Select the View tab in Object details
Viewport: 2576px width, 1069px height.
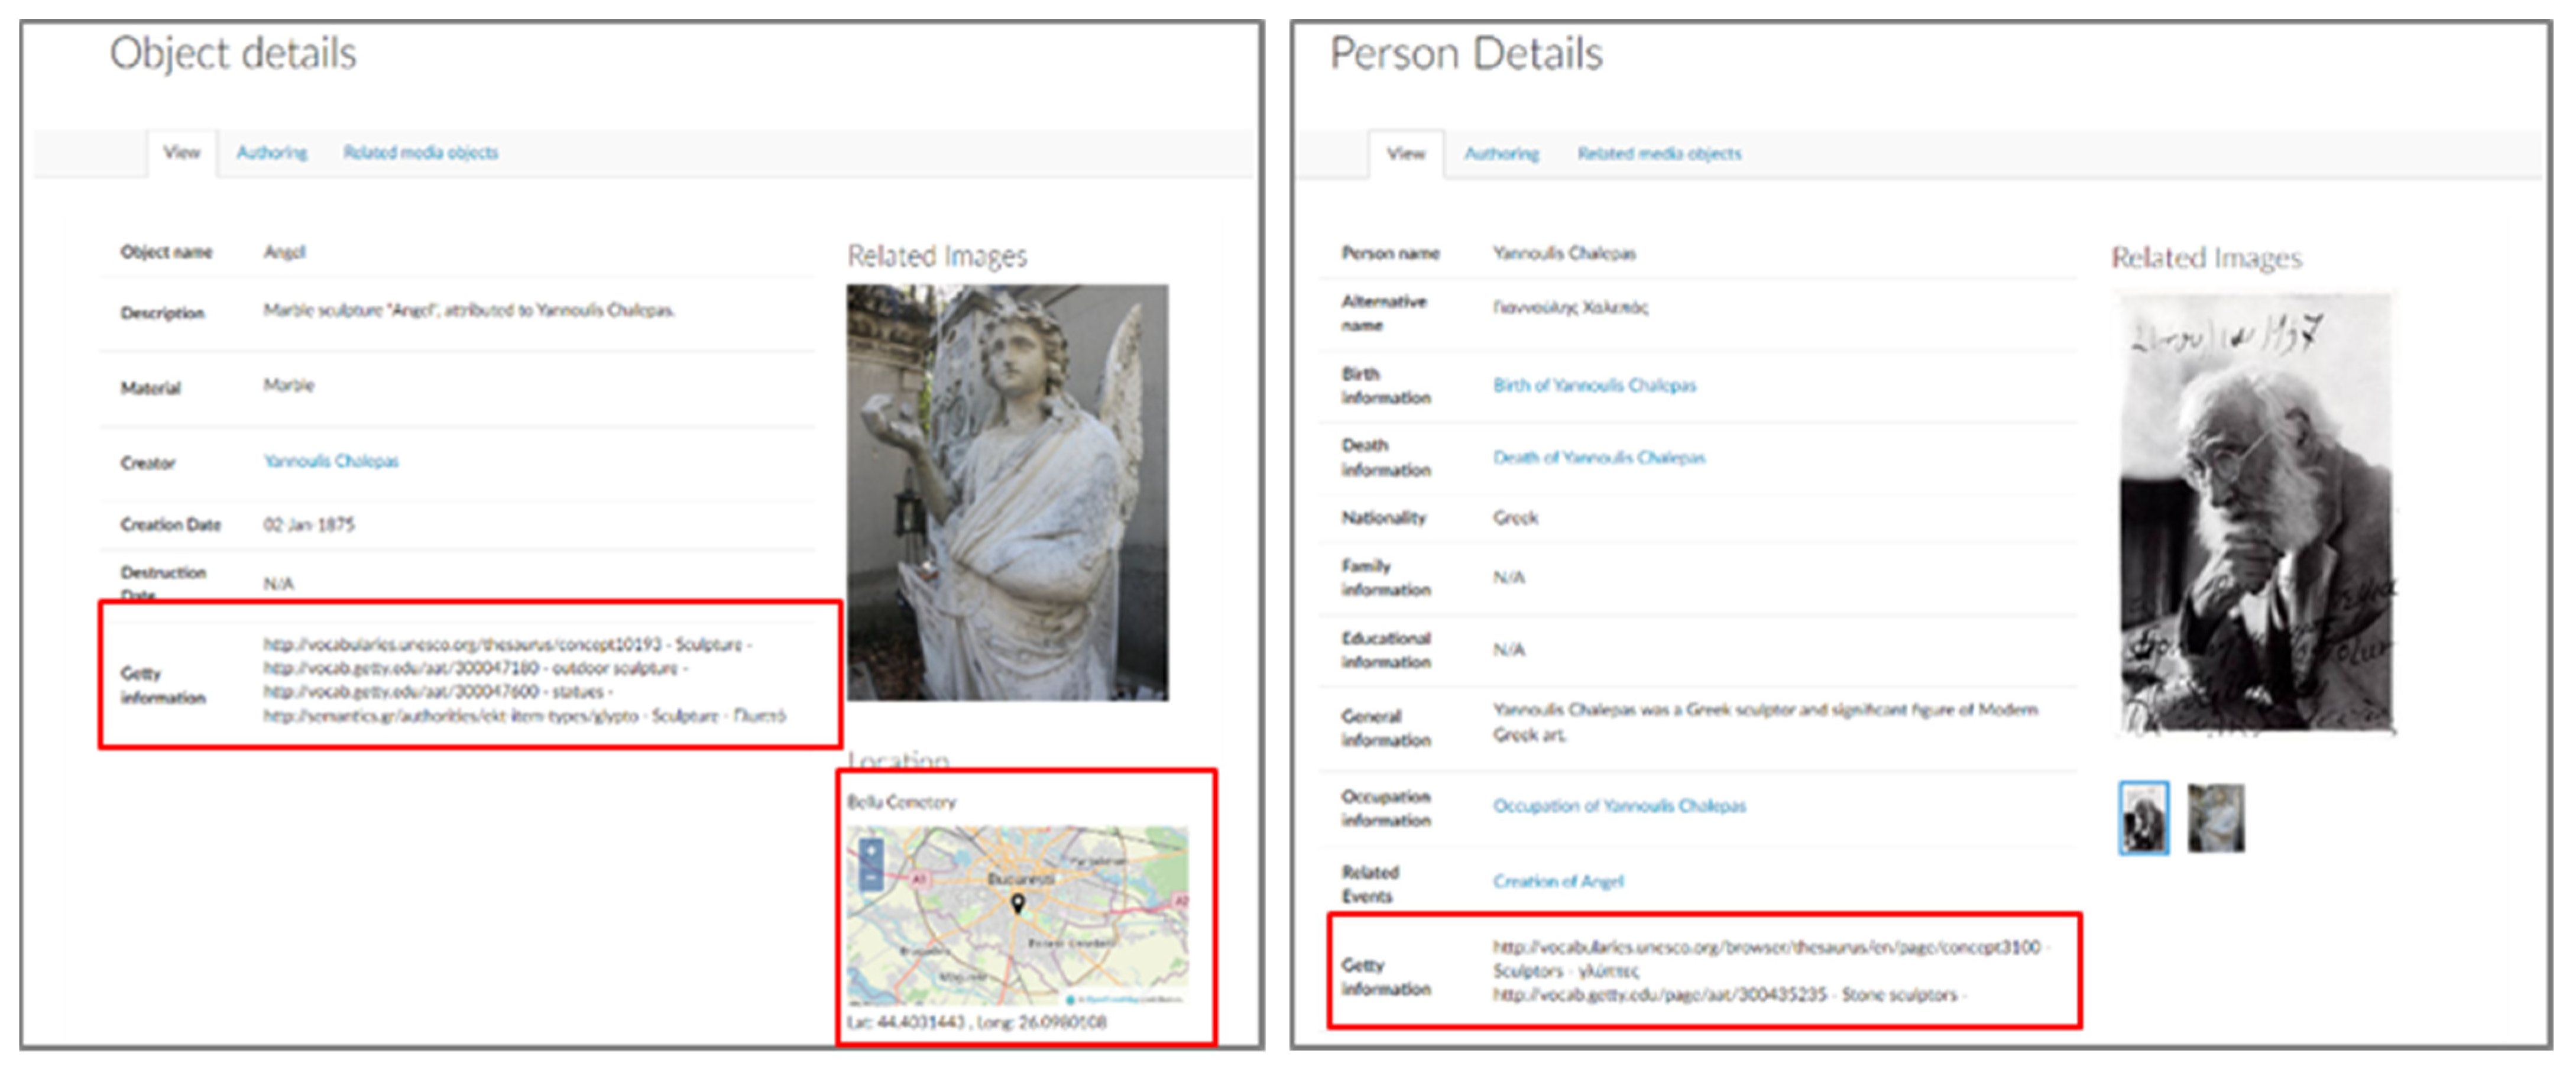[x=182, y=152]
